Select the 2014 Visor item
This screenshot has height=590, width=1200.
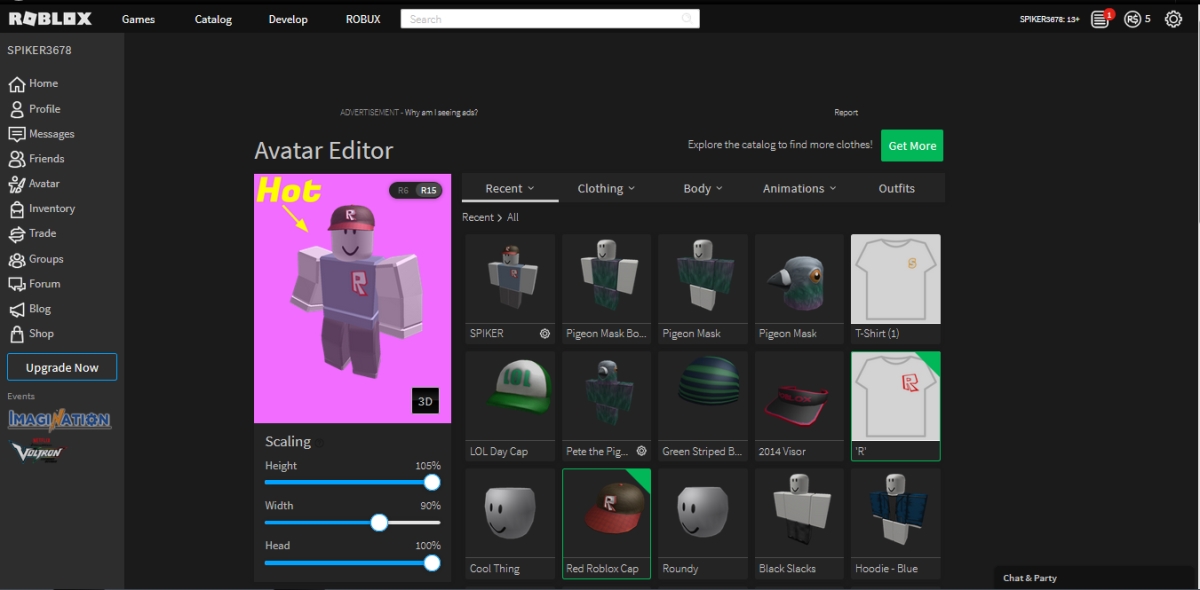tap(799, 406)
